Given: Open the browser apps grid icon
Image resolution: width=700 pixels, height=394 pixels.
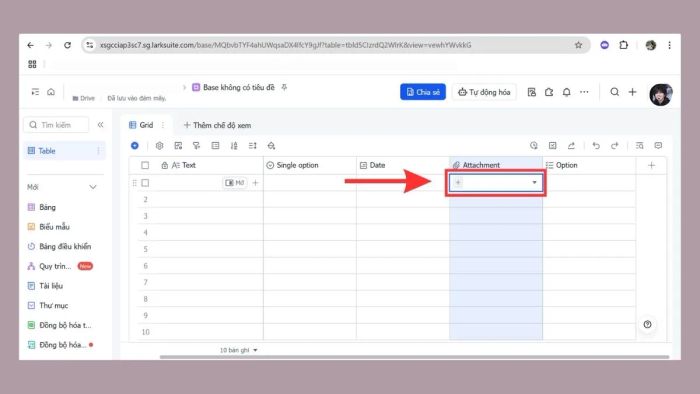Looking at the screenshot, I should (x=32, y=64).
